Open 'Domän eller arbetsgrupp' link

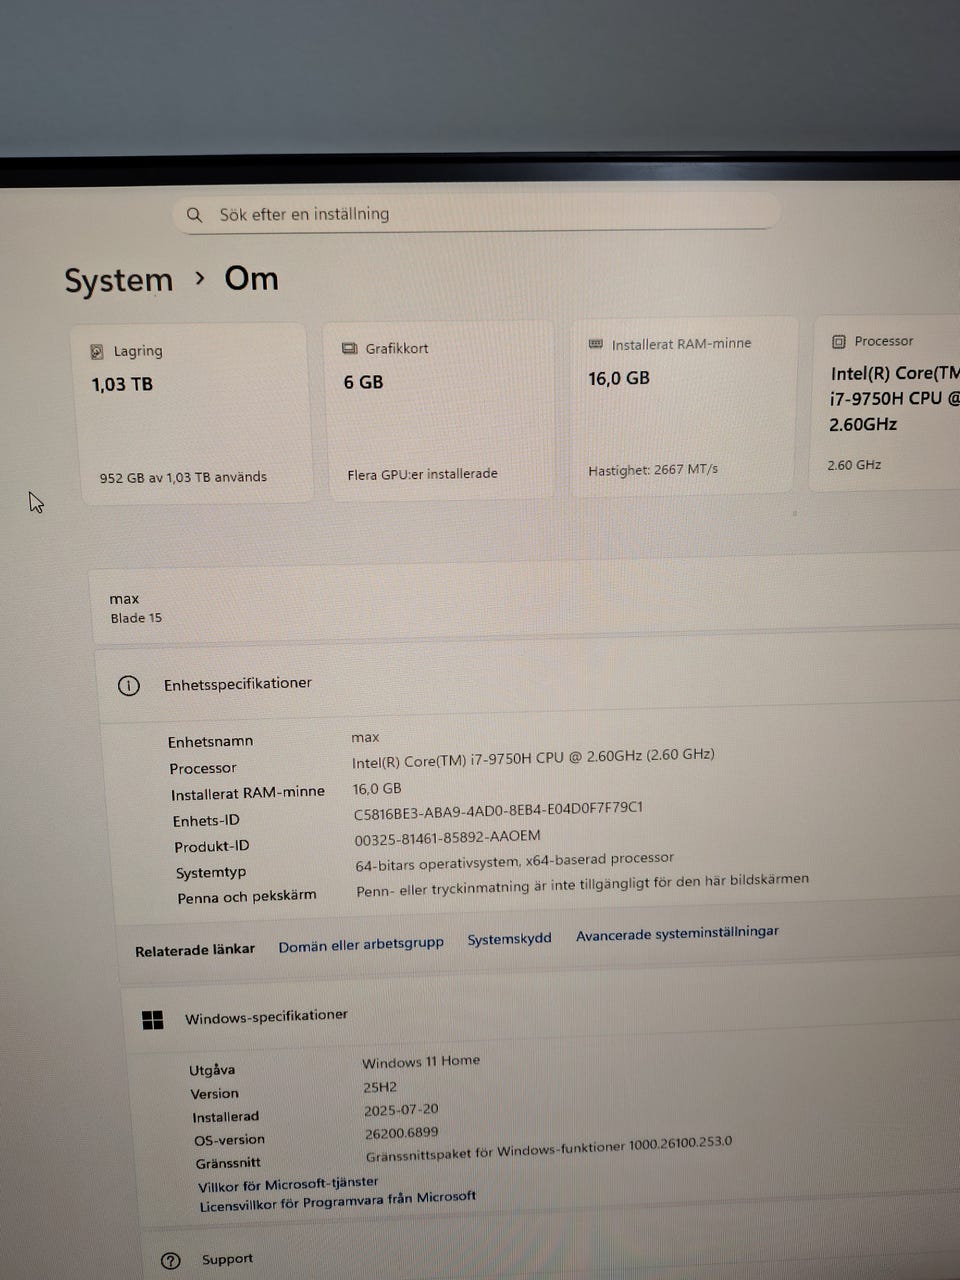[361, 945]
